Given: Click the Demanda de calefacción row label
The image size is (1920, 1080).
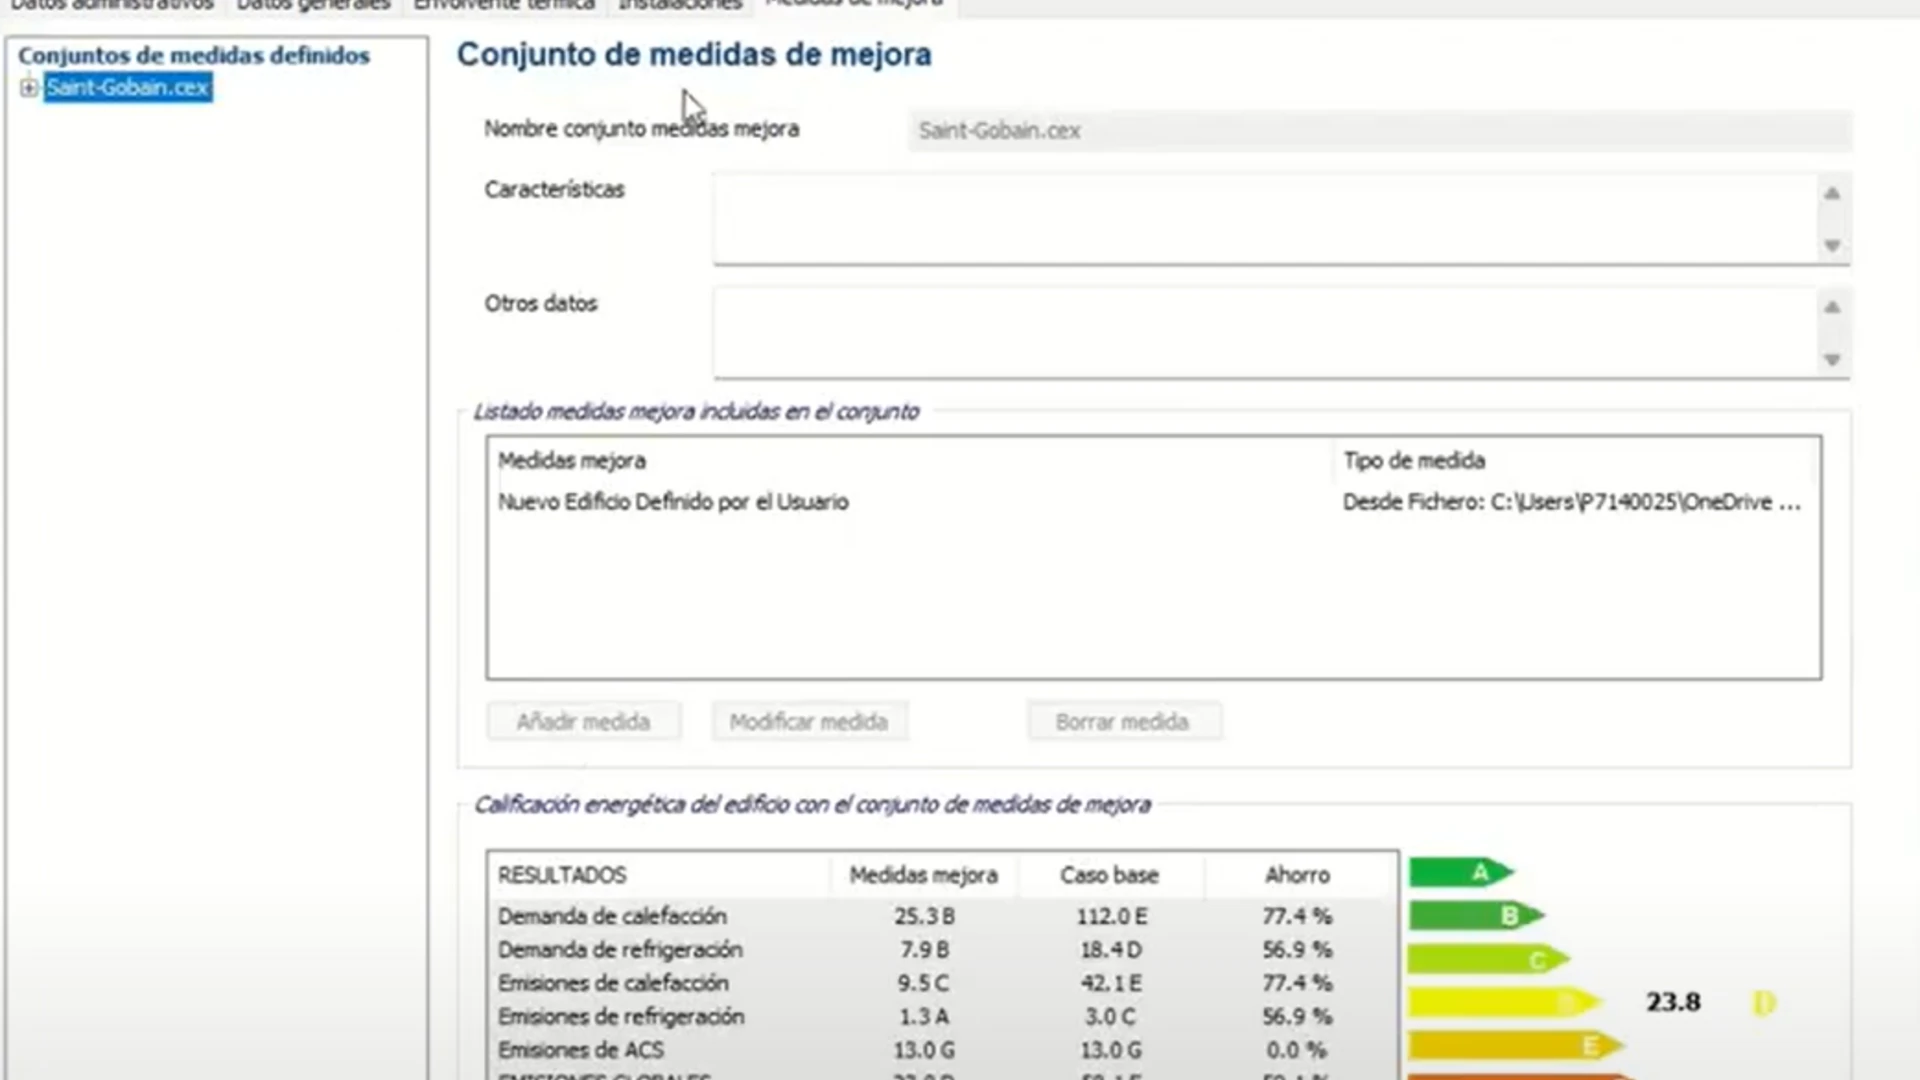Looking at the screenshot, I should (612, 916).
